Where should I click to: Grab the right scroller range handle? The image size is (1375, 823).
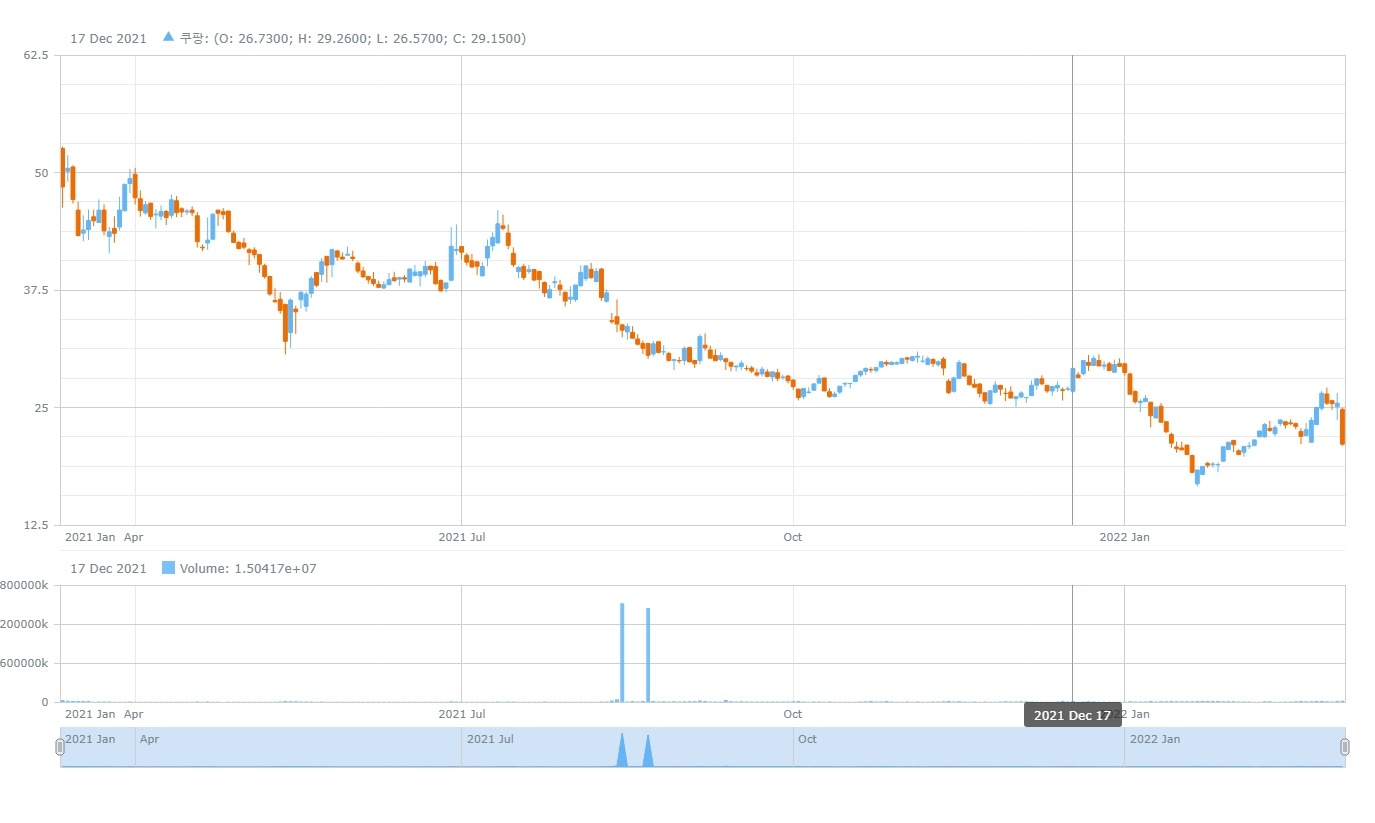coord(1344,747)
